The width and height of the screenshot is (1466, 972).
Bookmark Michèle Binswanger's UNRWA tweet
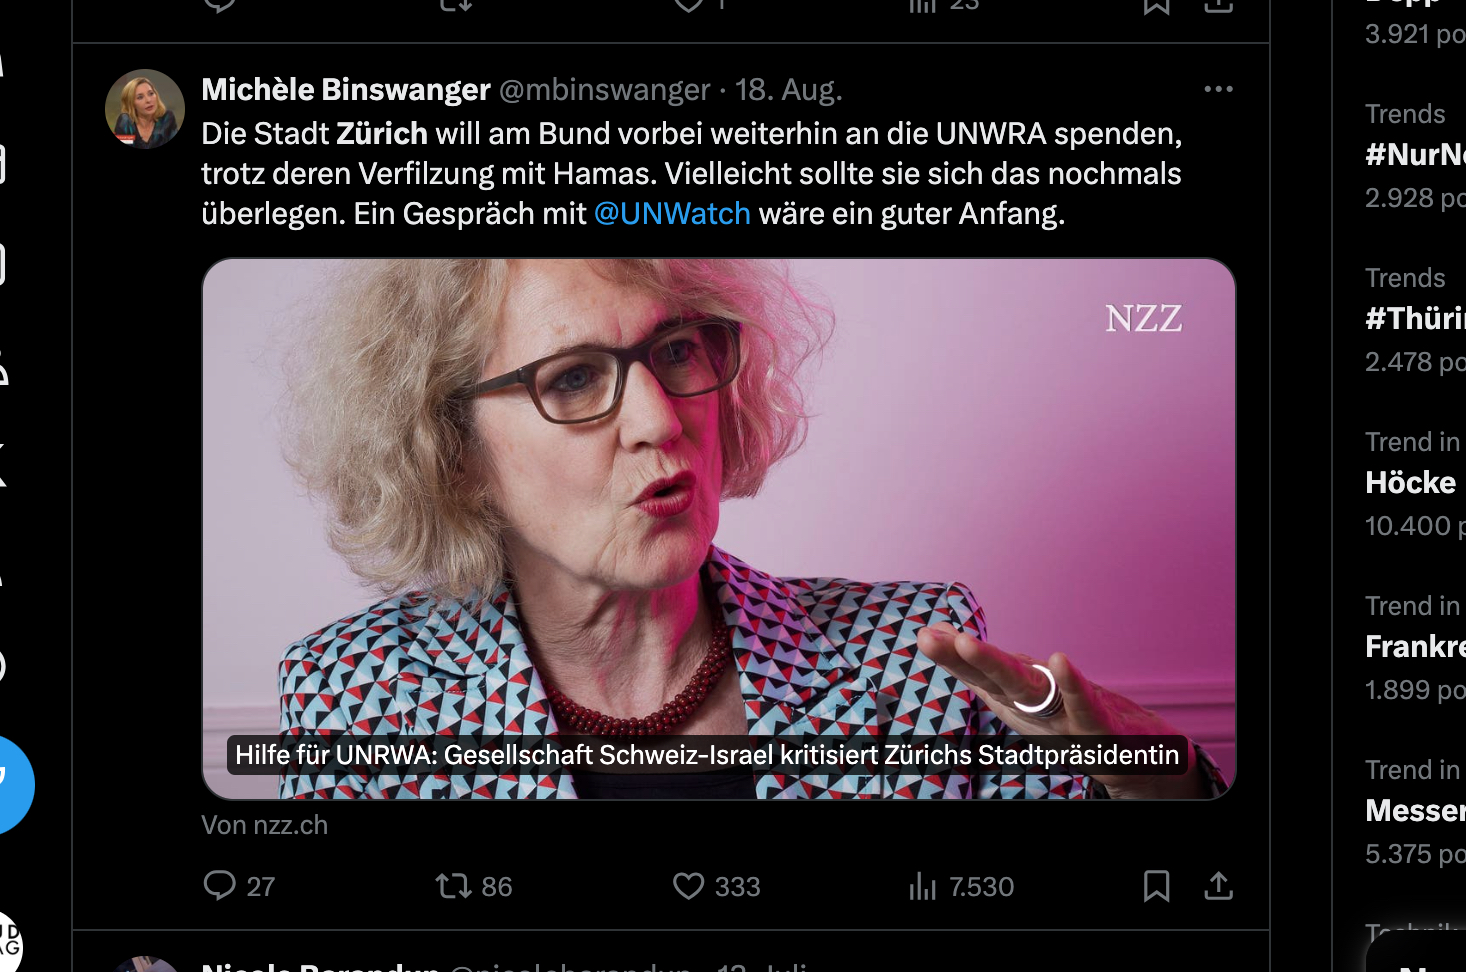1156,885
